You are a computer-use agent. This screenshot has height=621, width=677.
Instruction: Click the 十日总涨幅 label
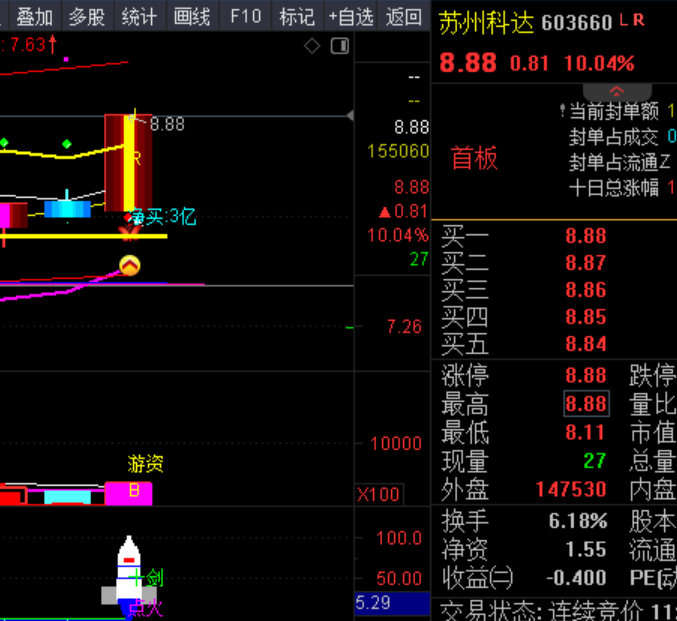point(614,188)
